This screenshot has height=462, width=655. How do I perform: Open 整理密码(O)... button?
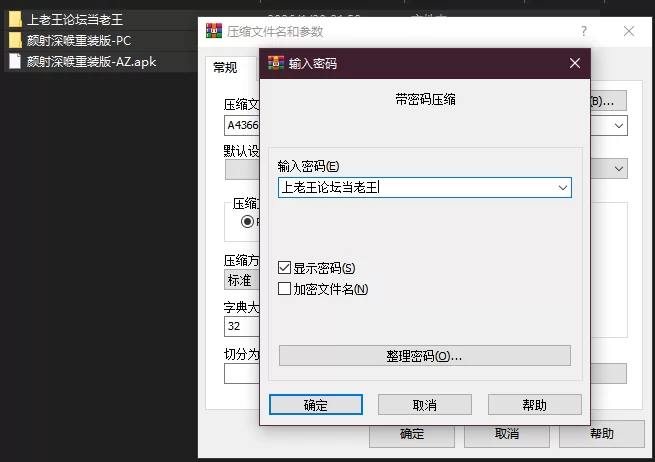pos(425,355)
